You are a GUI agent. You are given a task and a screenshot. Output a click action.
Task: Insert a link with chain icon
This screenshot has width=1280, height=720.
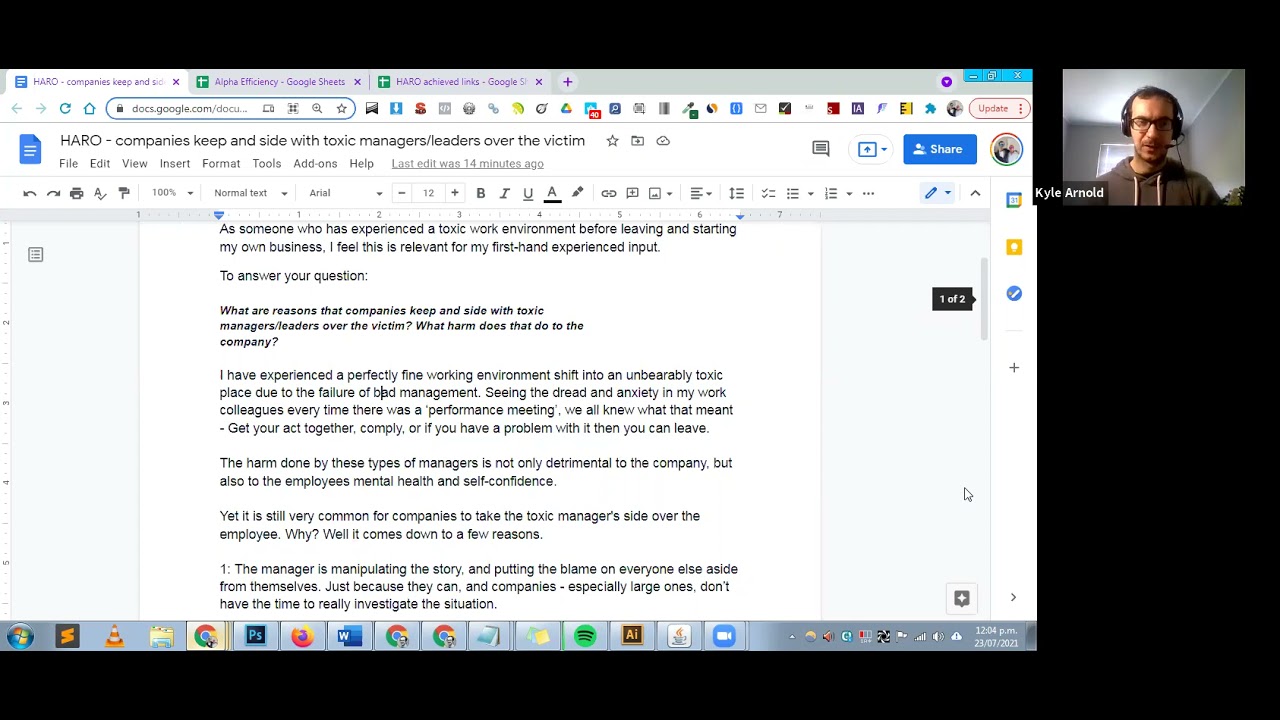[x=608, y=193]
